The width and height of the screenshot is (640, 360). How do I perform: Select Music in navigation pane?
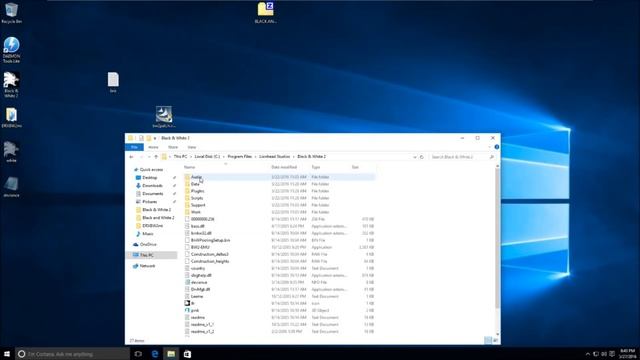pos(148,234)
